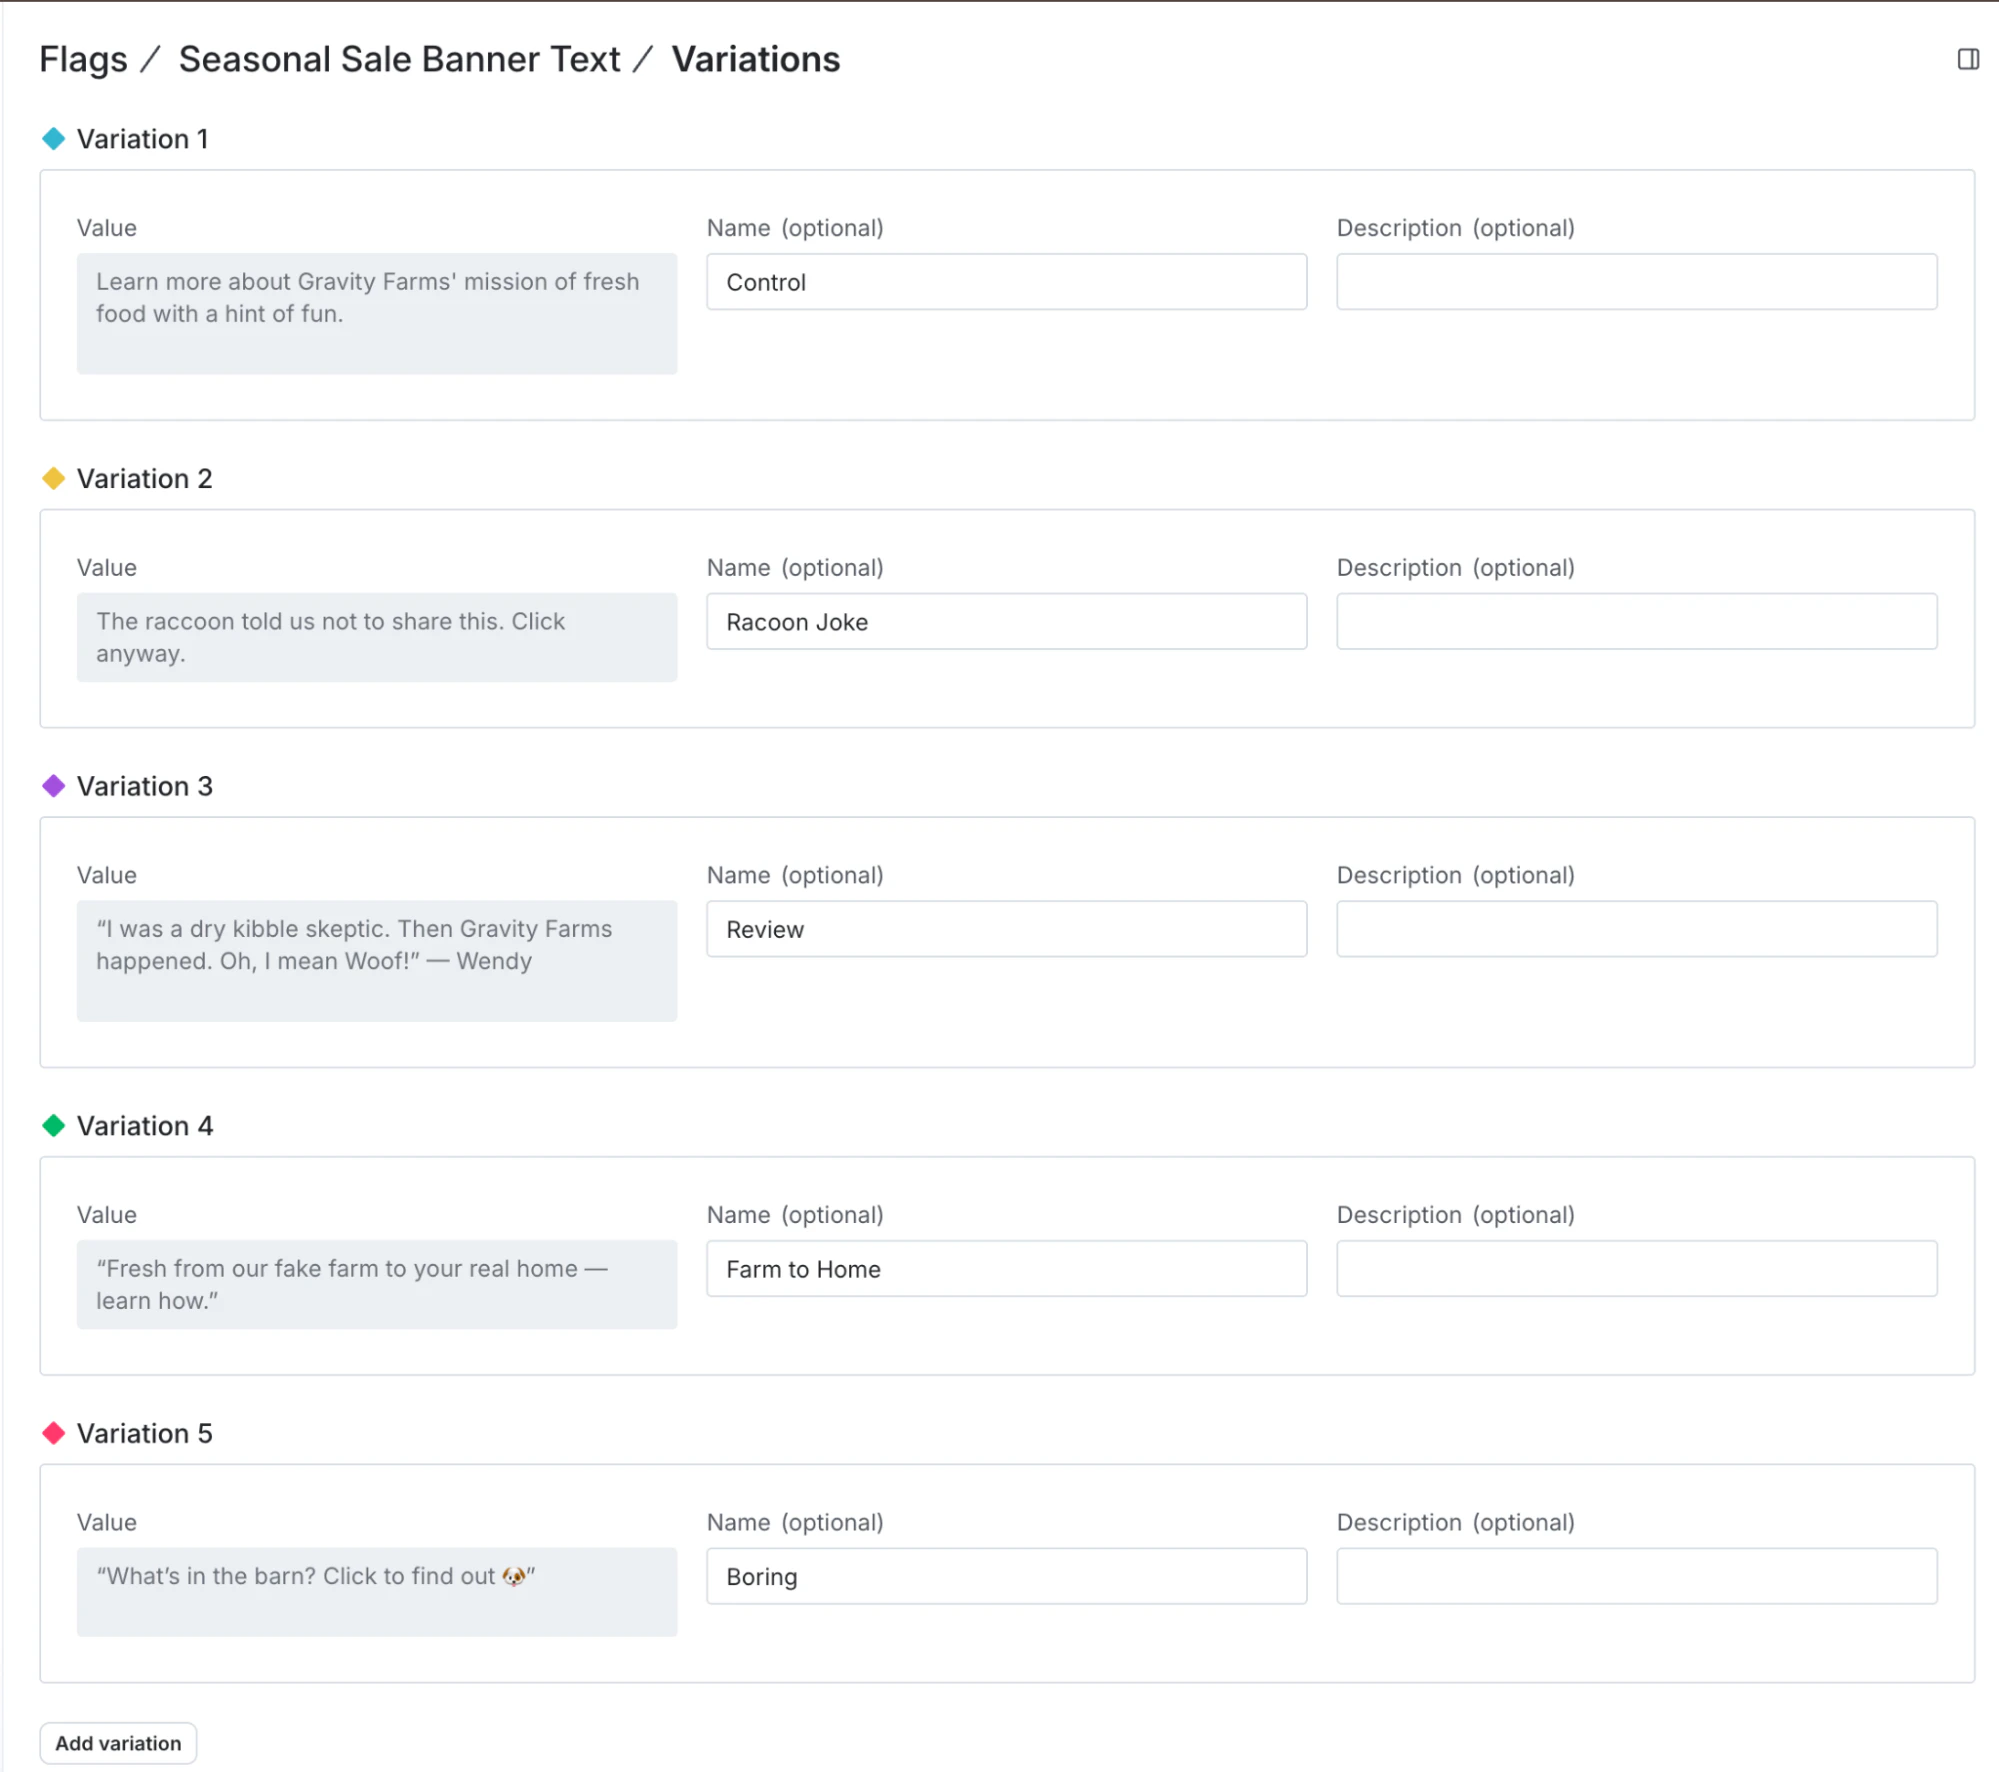Screen dimensions: 1999x1772
Task: Click the blue diamond icon beside Variation 1
Action: click(53, 139)
